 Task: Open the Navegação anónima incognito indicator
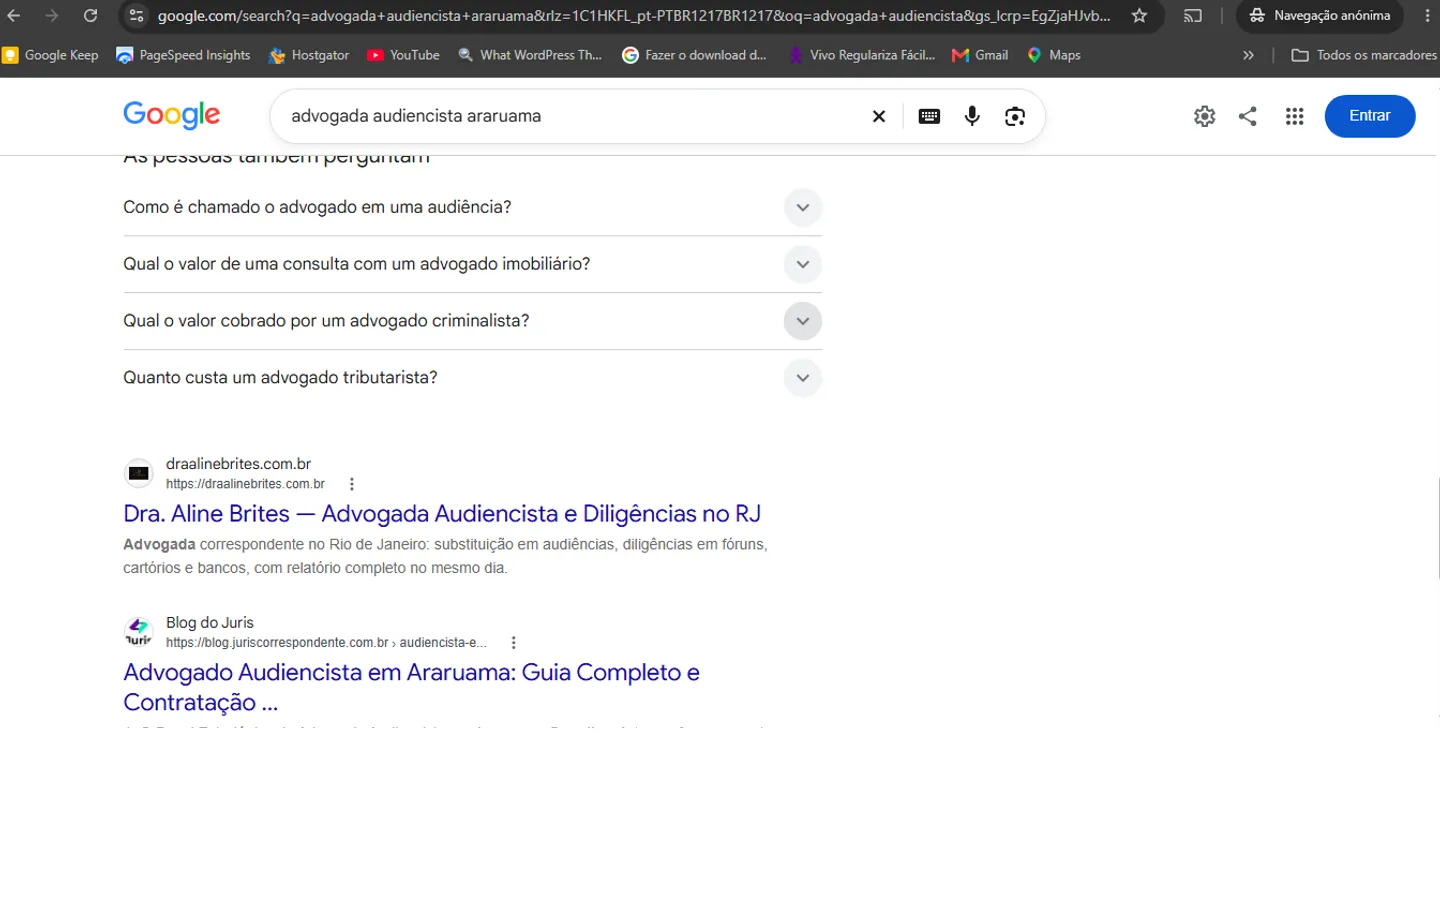click(1320, 16)
